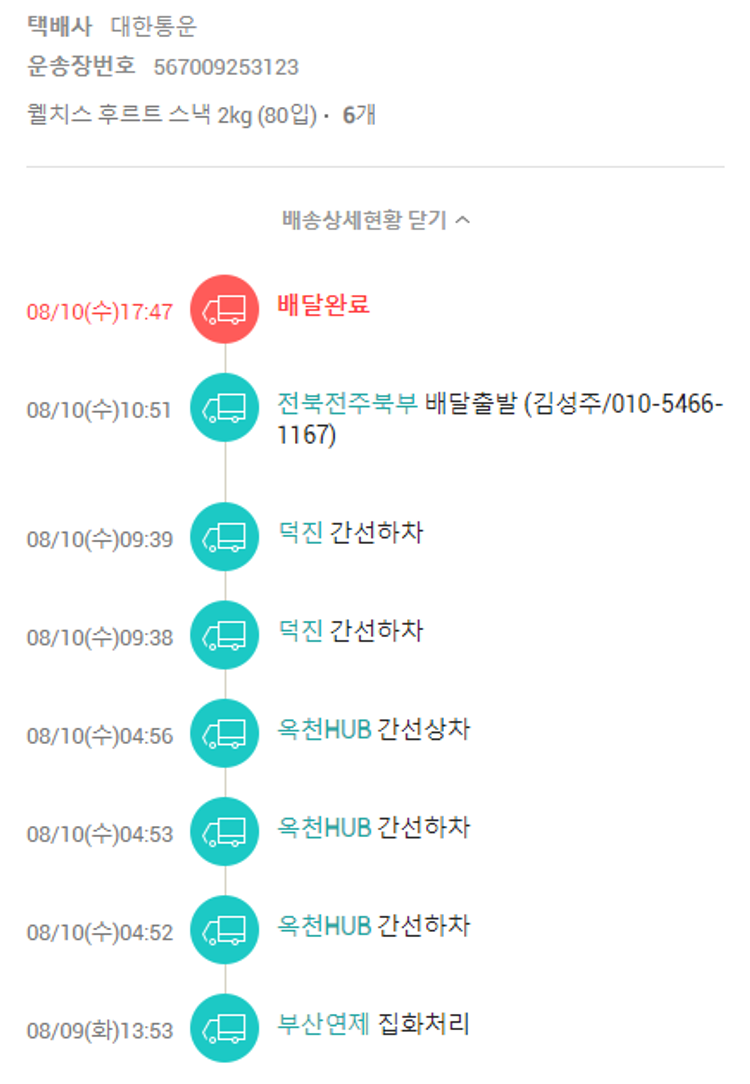The width and height of the screenshot is (750, 1084).
Task: Open the 전북전주북부 branch link
Action: click(x=347, y=405)
